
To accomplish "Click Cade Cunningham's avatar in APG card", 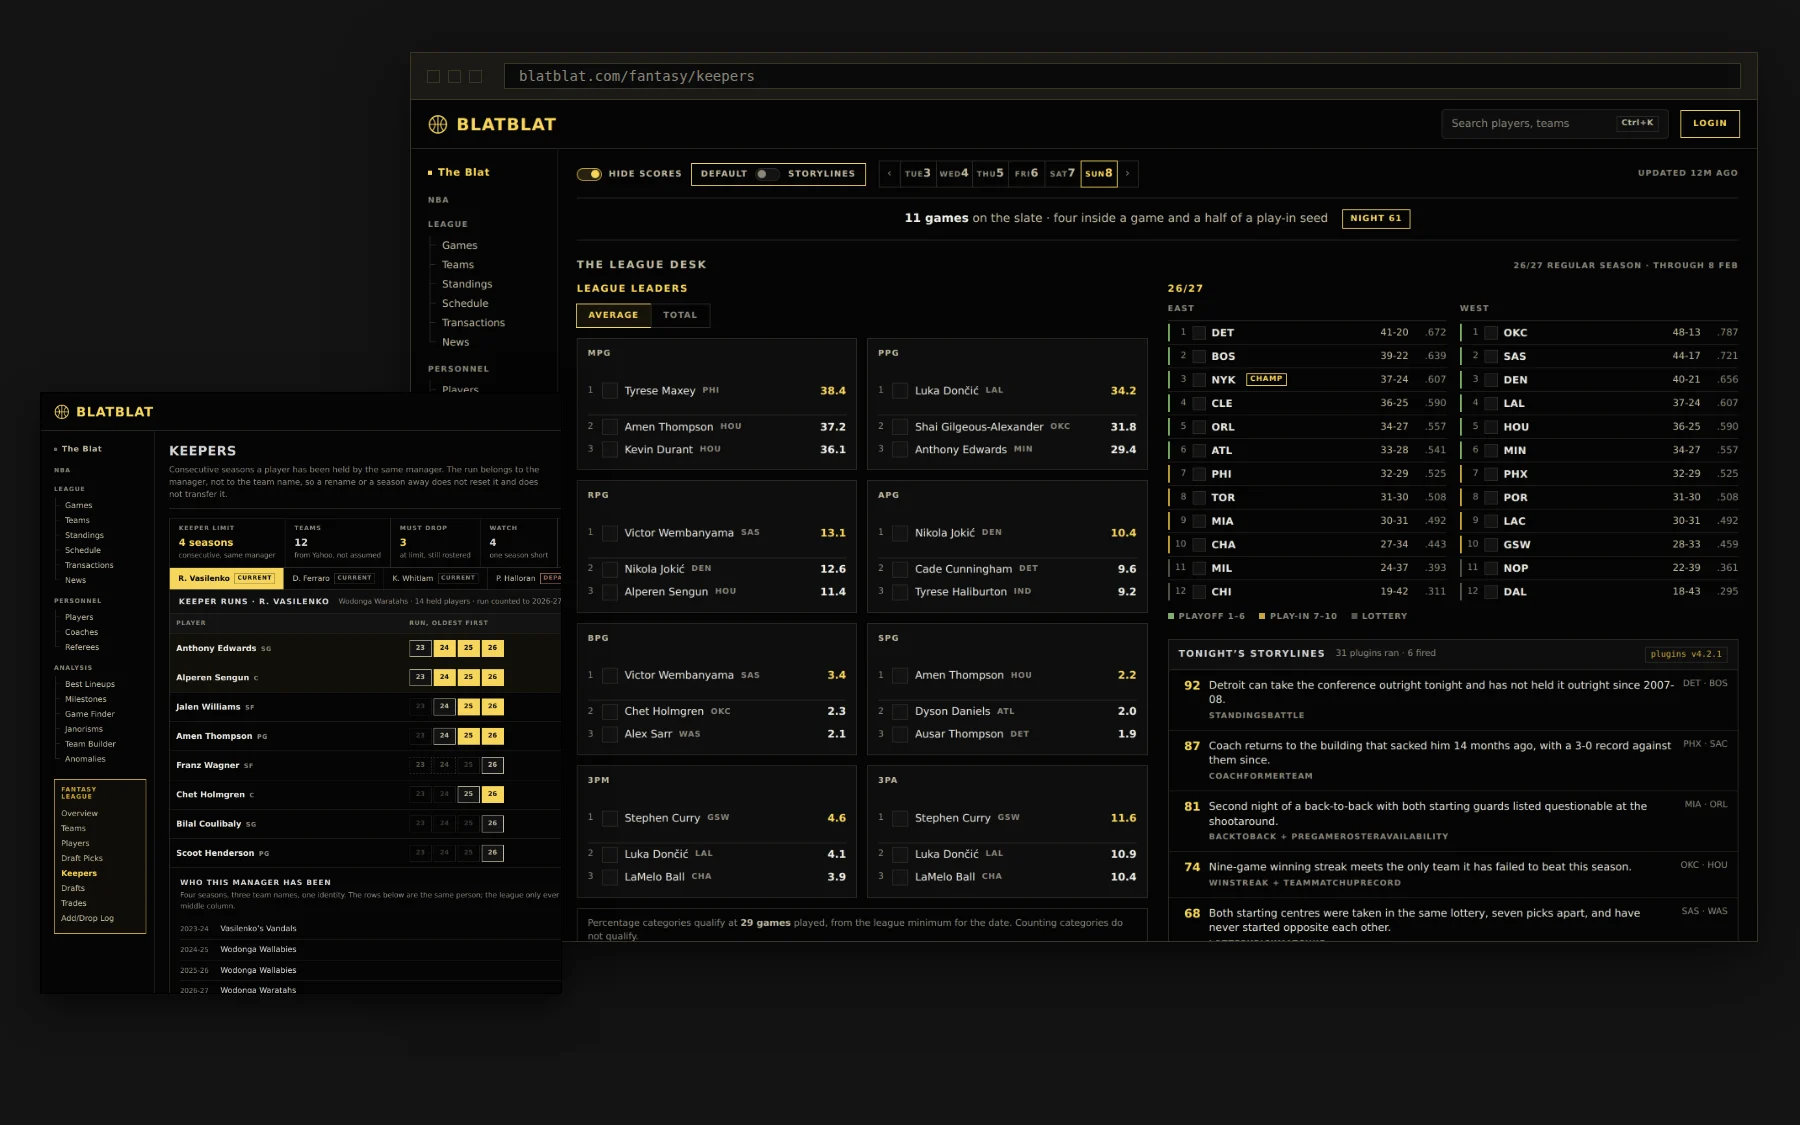I will click(x=900, y=569).
